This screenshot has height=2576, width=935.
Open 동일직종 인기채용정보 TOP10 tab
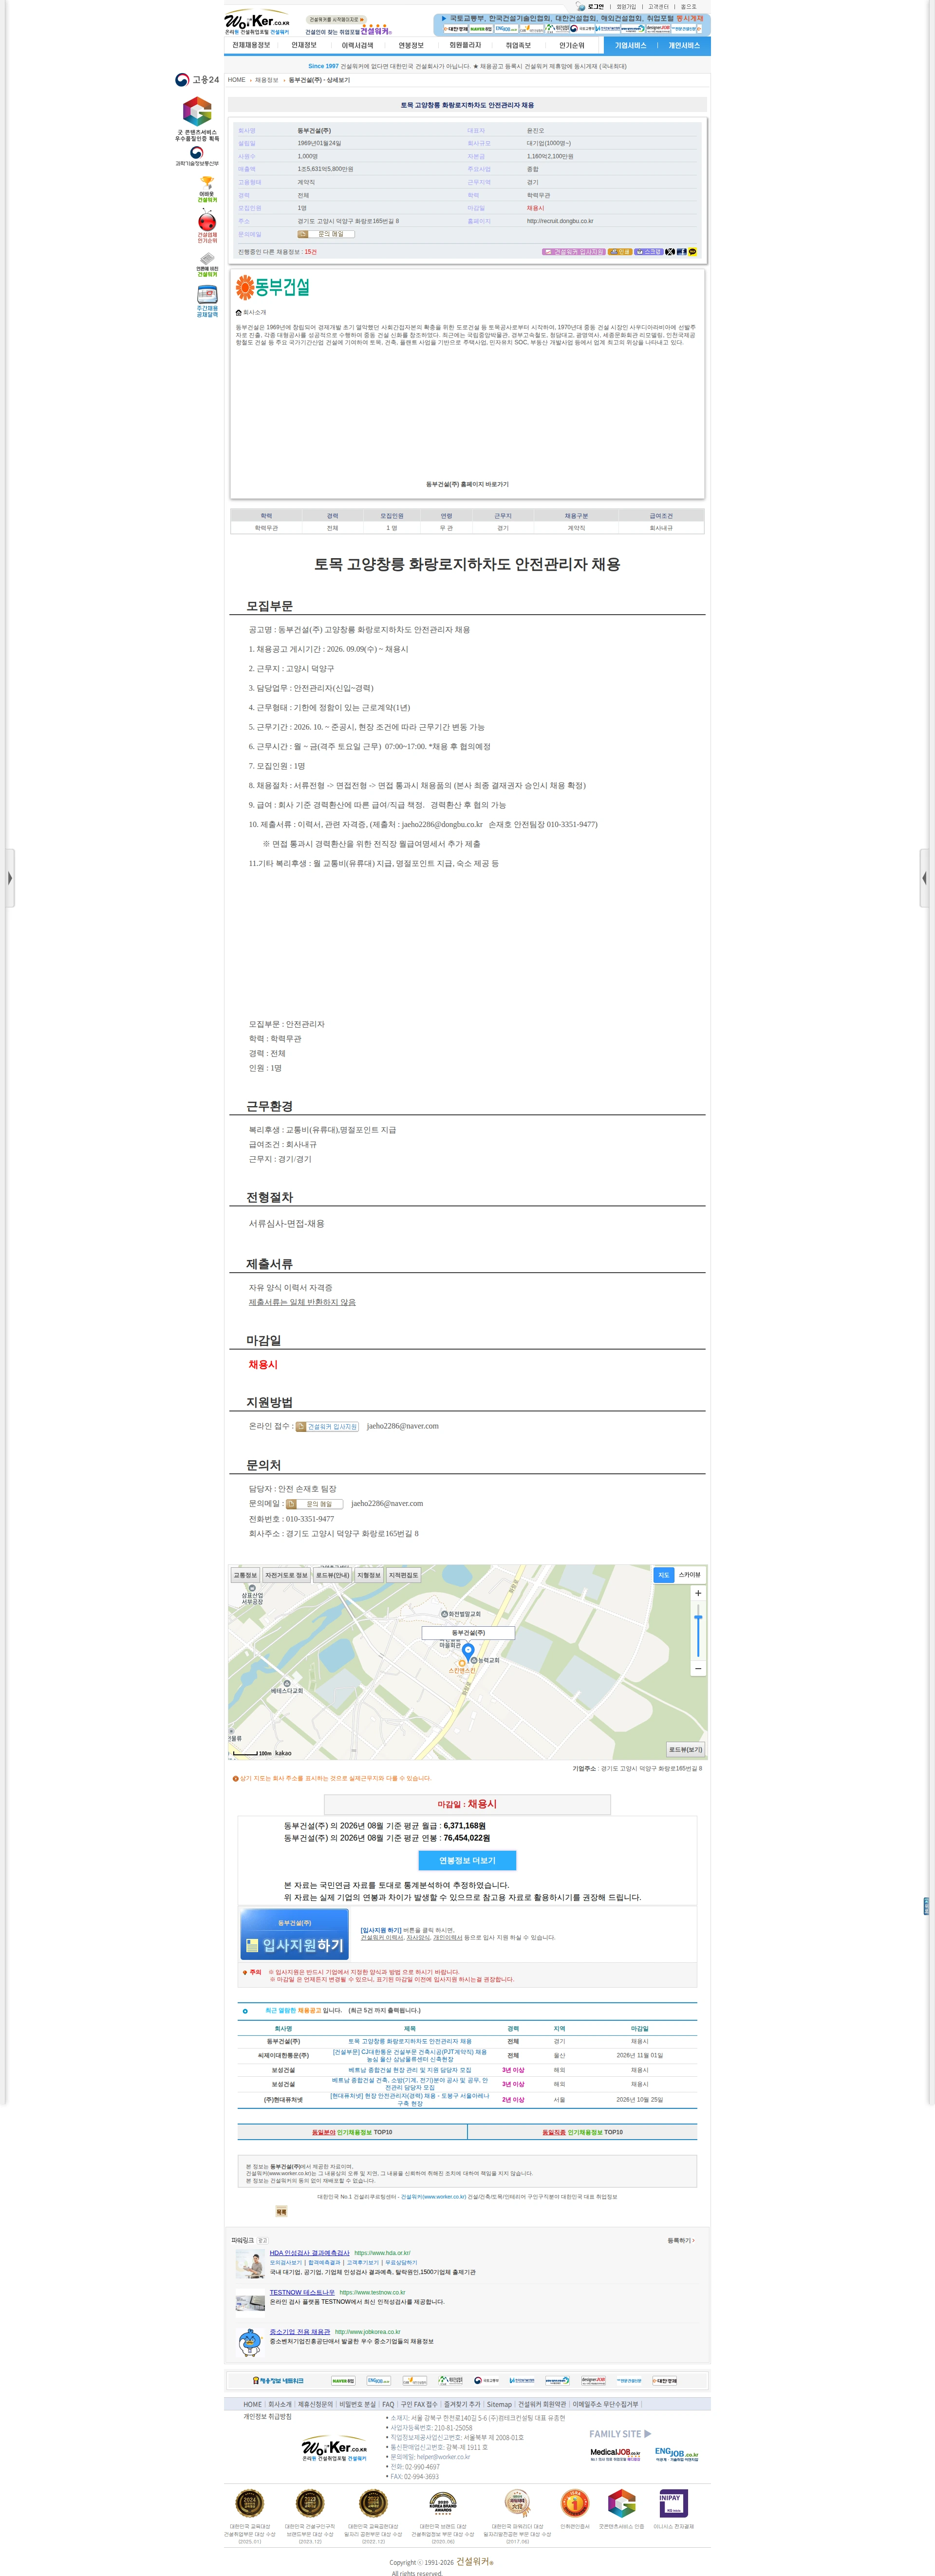click(582, 2132)
